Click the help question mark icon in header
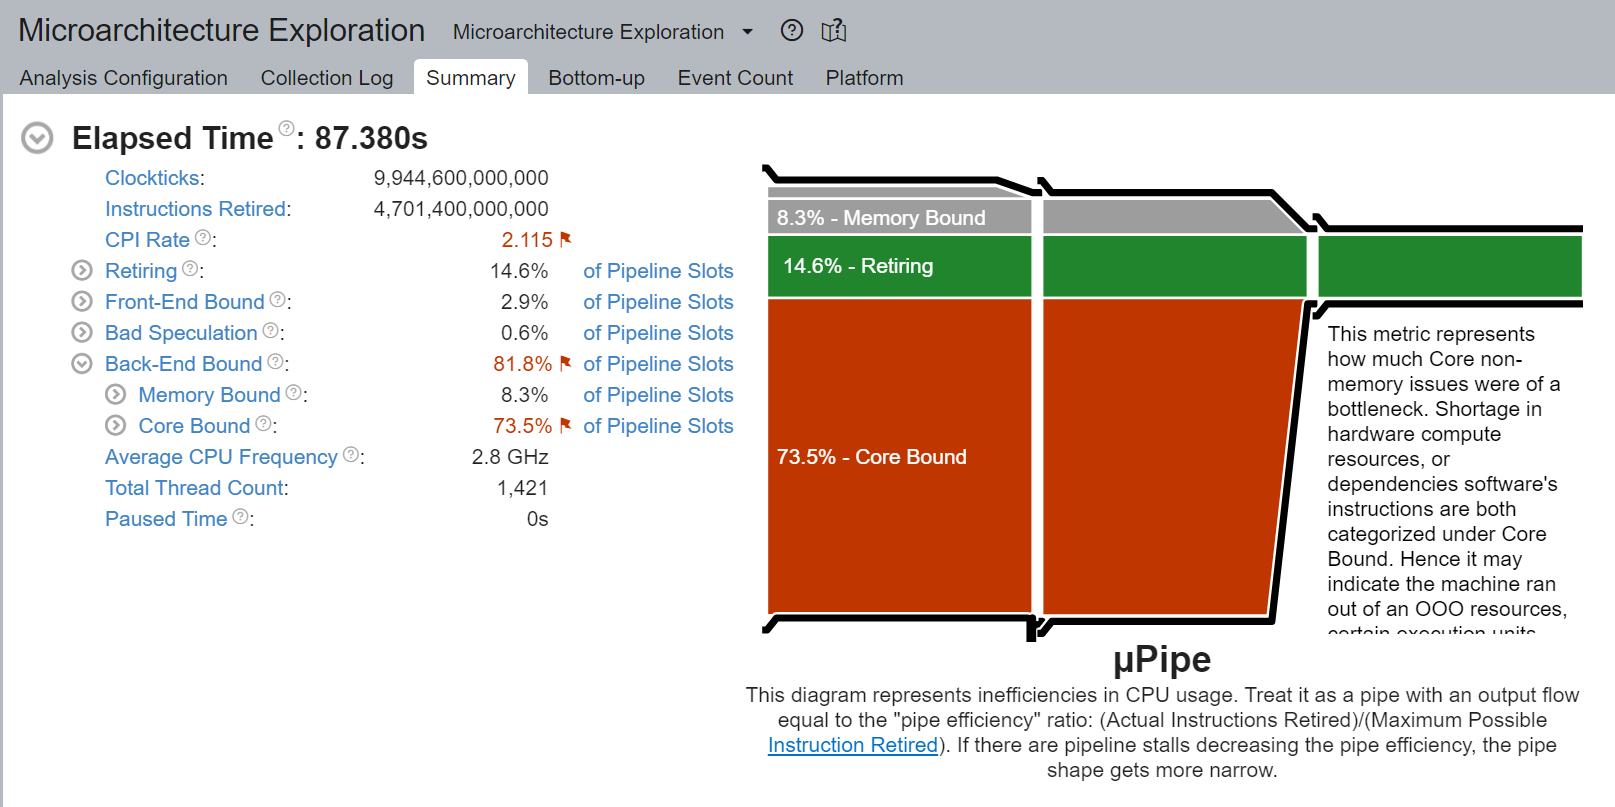The height and width of the screenshot is (807, 1615). tap(791, 31)
